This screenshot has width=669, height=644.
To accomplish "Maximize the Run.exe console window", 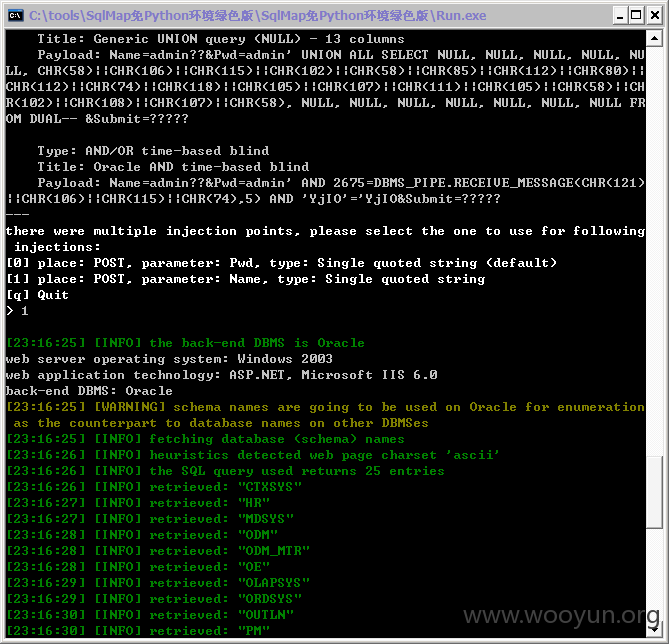I will [x=636, y=16].
